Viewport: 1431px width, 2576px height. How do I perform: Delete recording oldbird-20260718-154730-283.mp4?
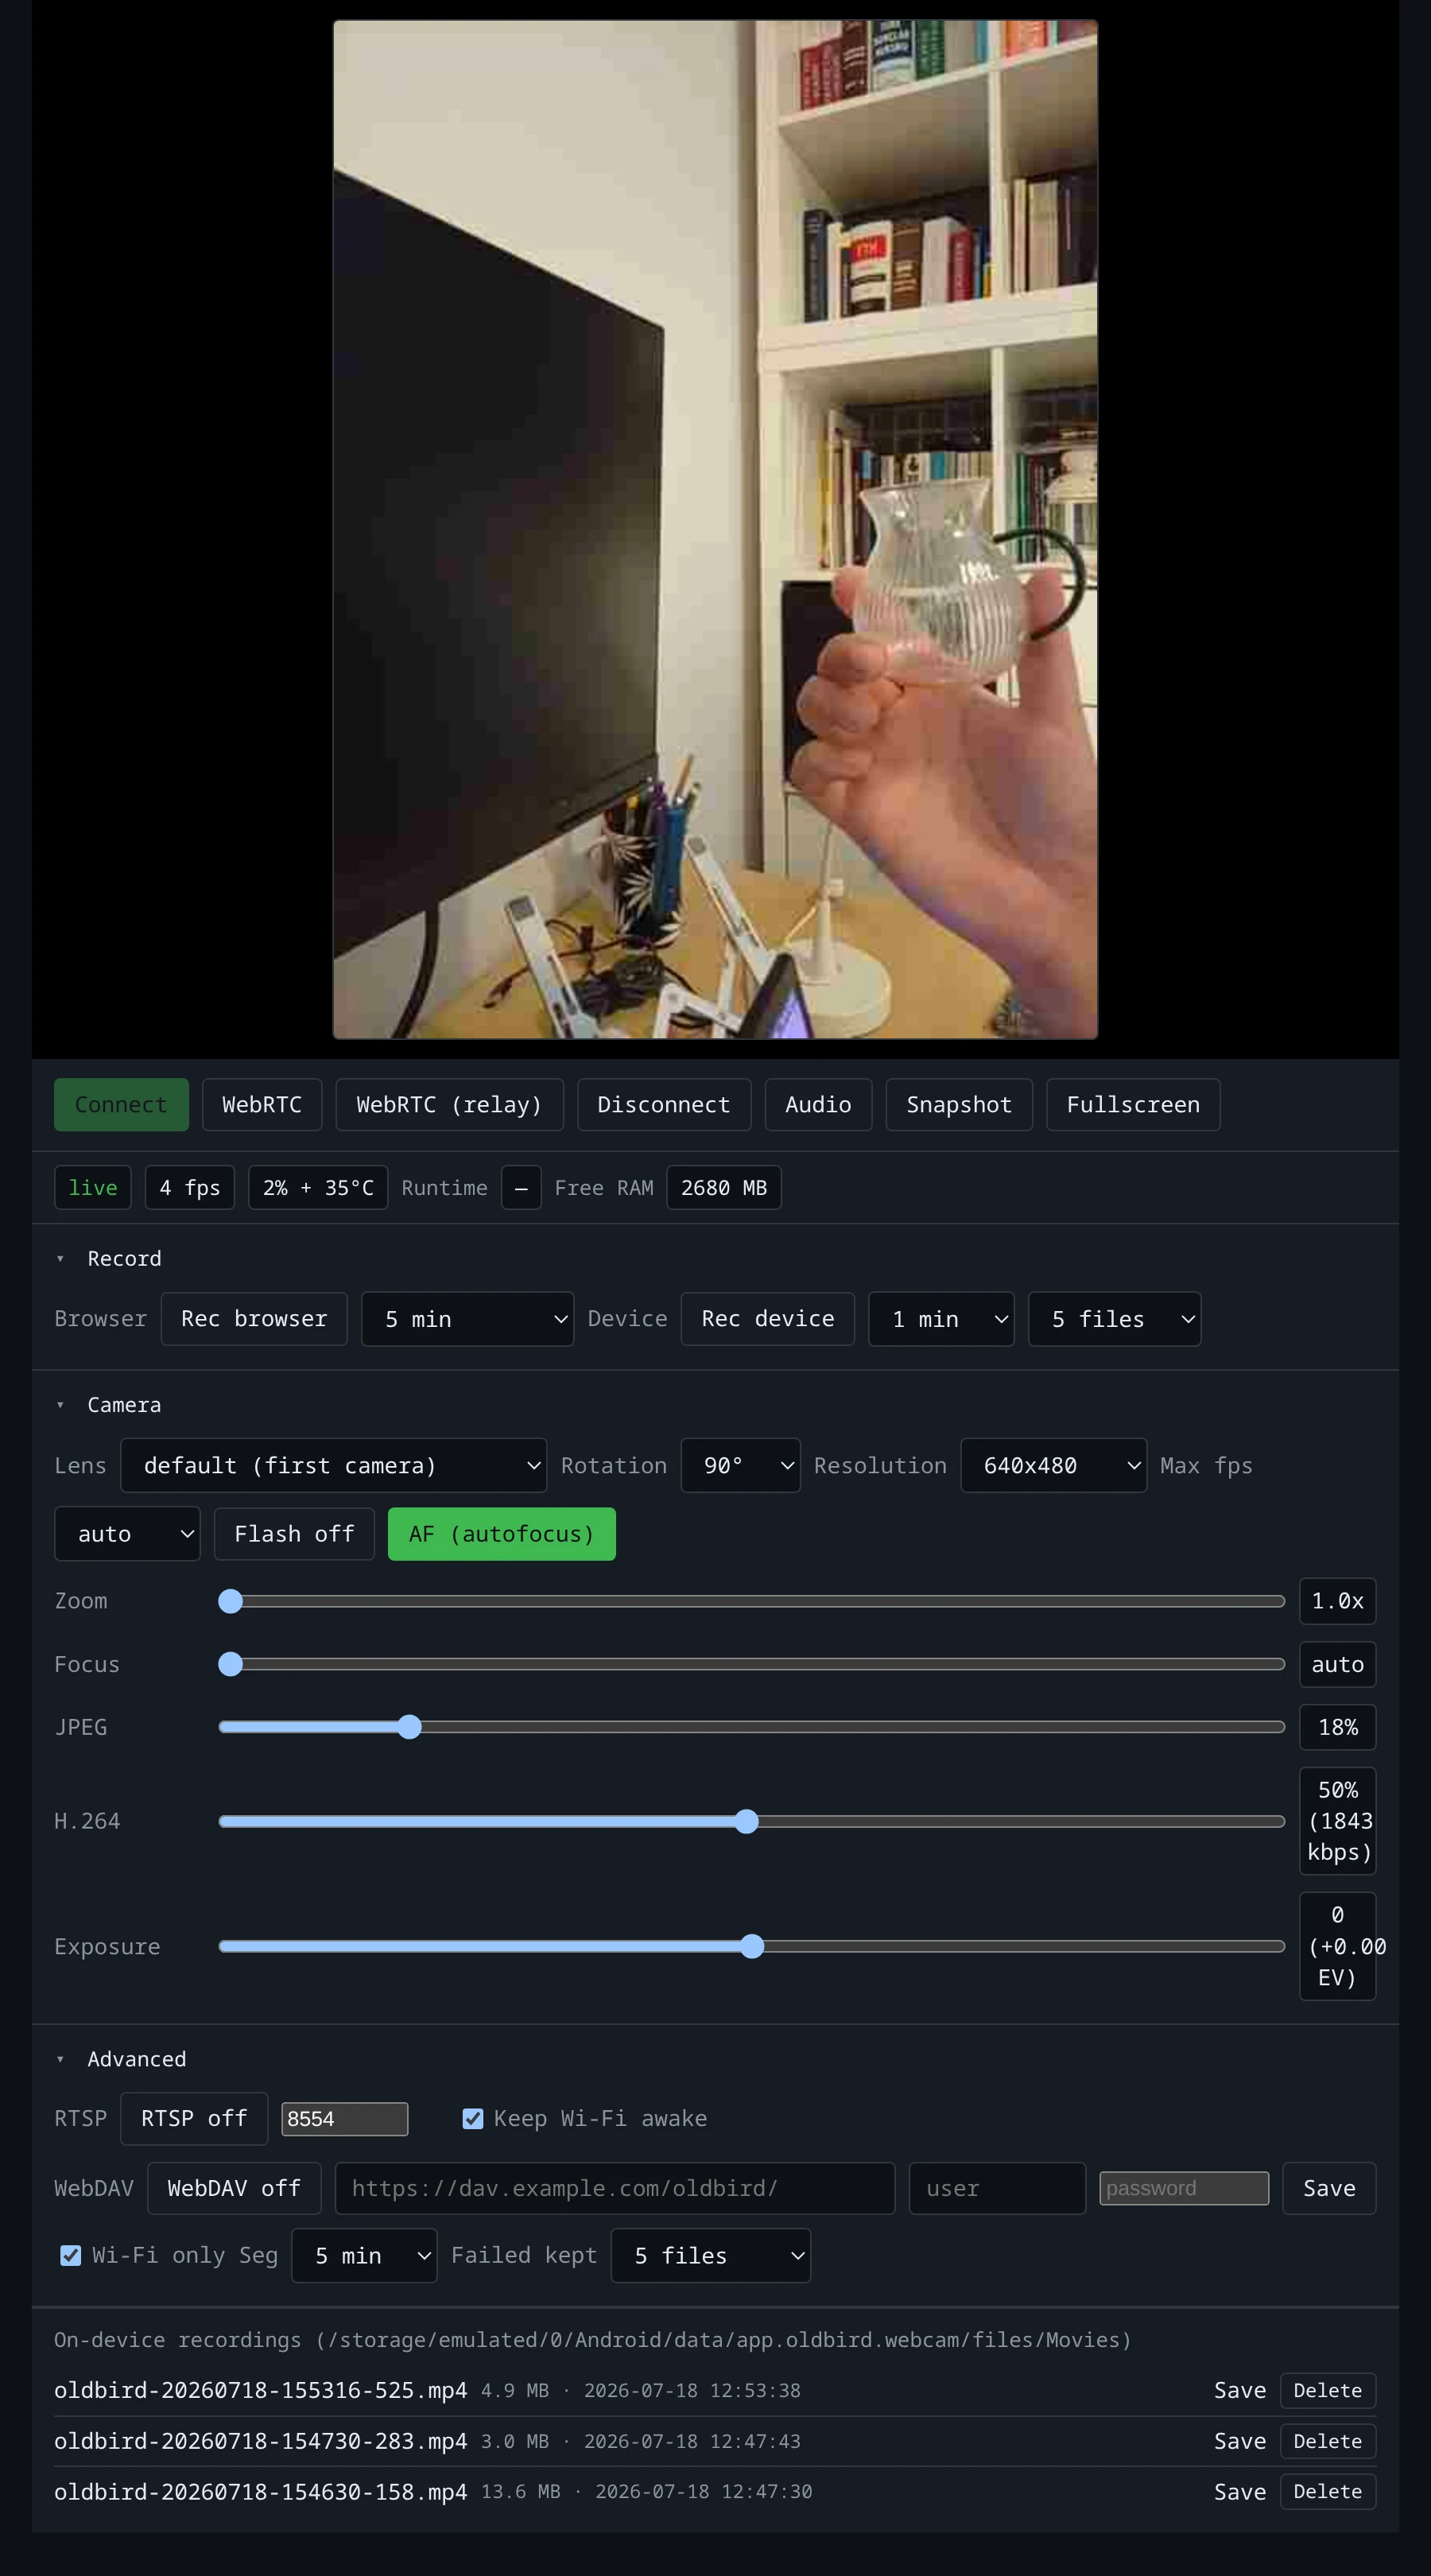[x=1328, y=2441]
